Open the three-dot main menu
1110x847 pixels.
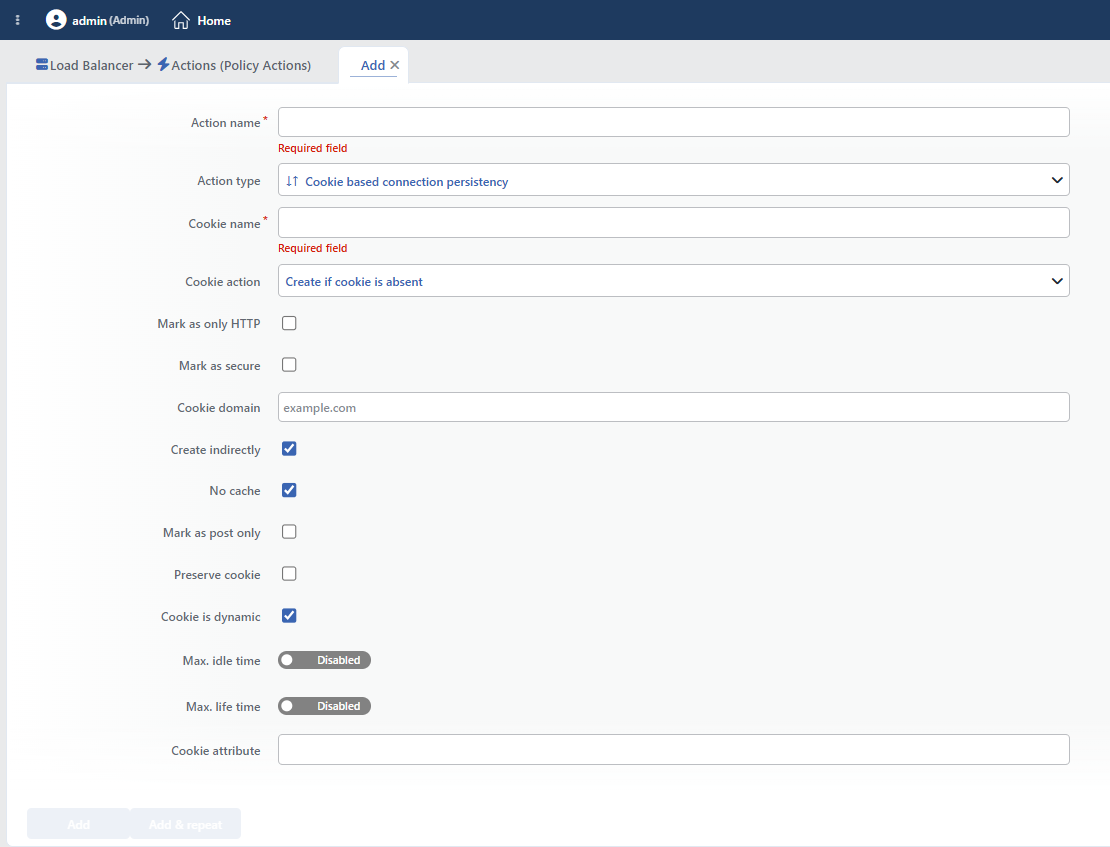[18, 21]
